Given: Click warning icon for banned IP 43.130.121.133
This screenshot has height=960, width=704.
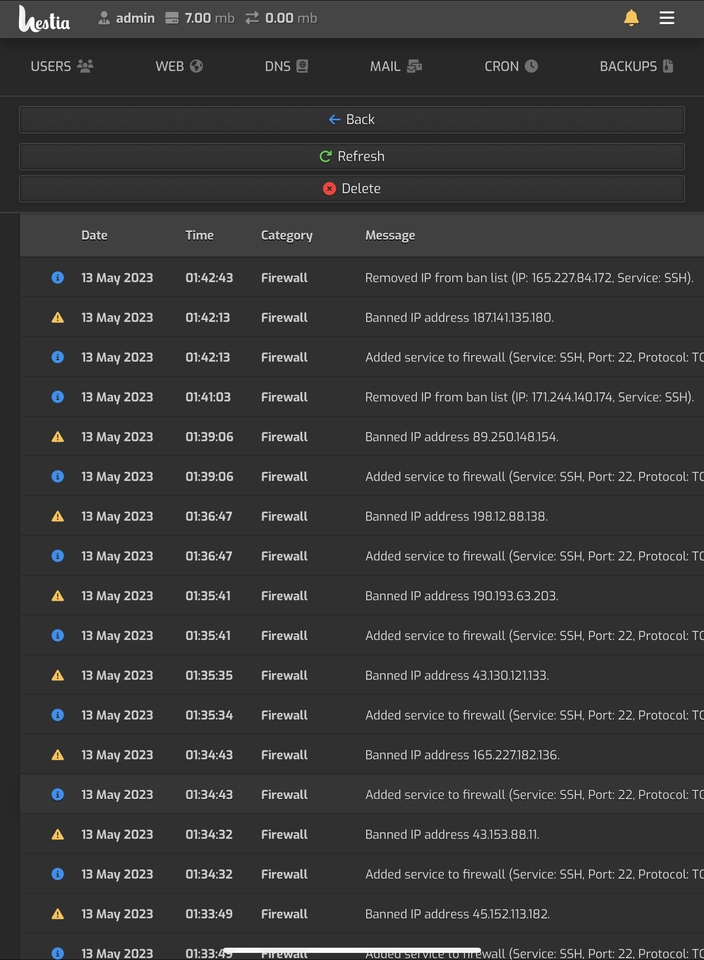Looking at the screenshot, I should (x=58, y=675).
